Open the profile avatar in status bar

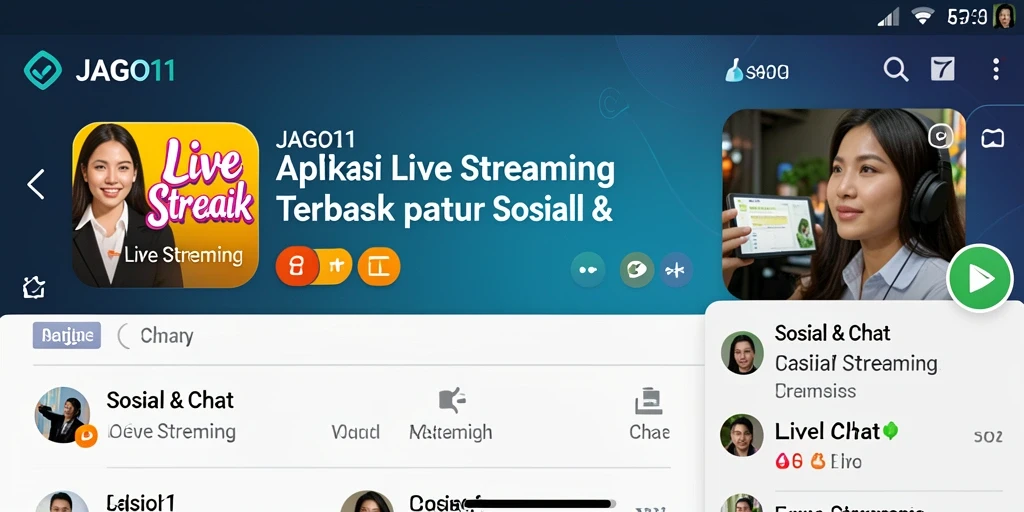pos(1004,16)
